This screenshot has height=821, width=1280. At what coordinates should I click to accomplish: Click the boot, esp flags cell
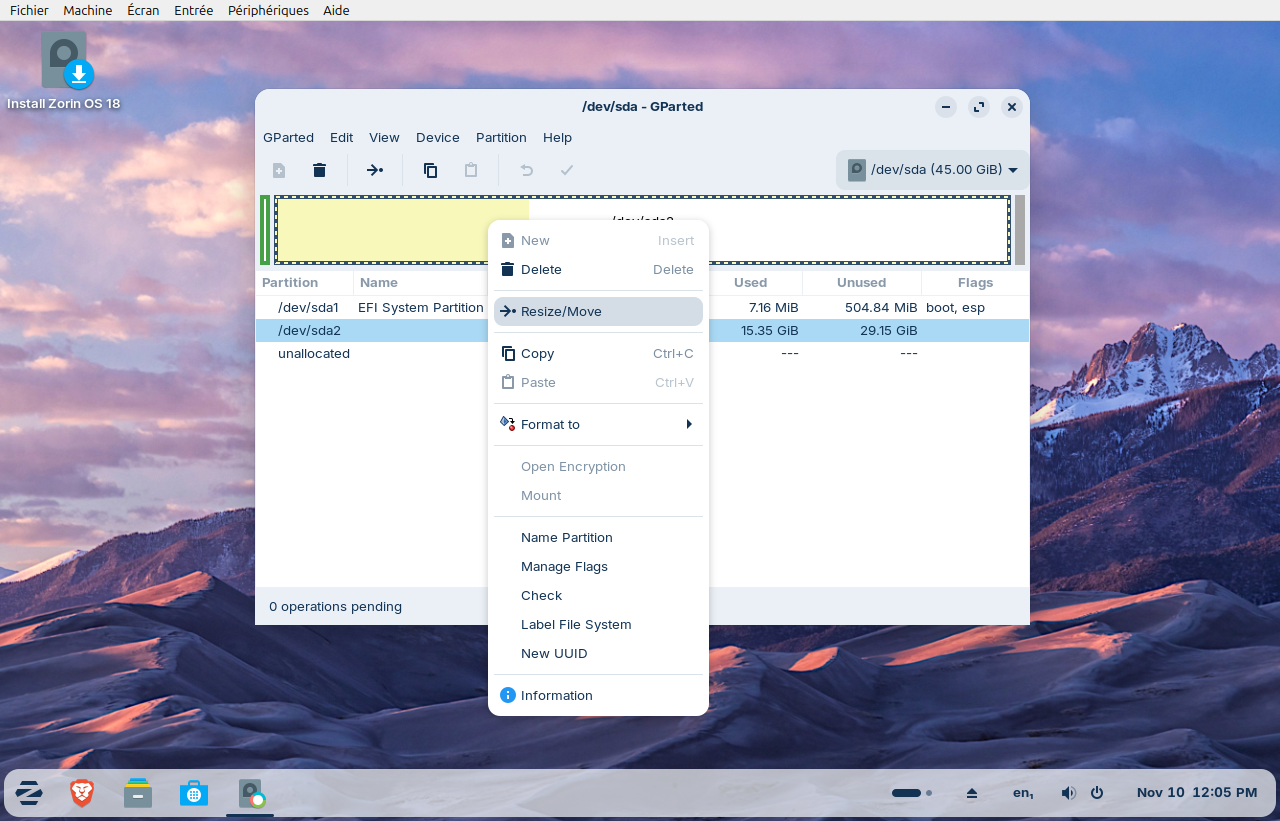tap(955, 307)
